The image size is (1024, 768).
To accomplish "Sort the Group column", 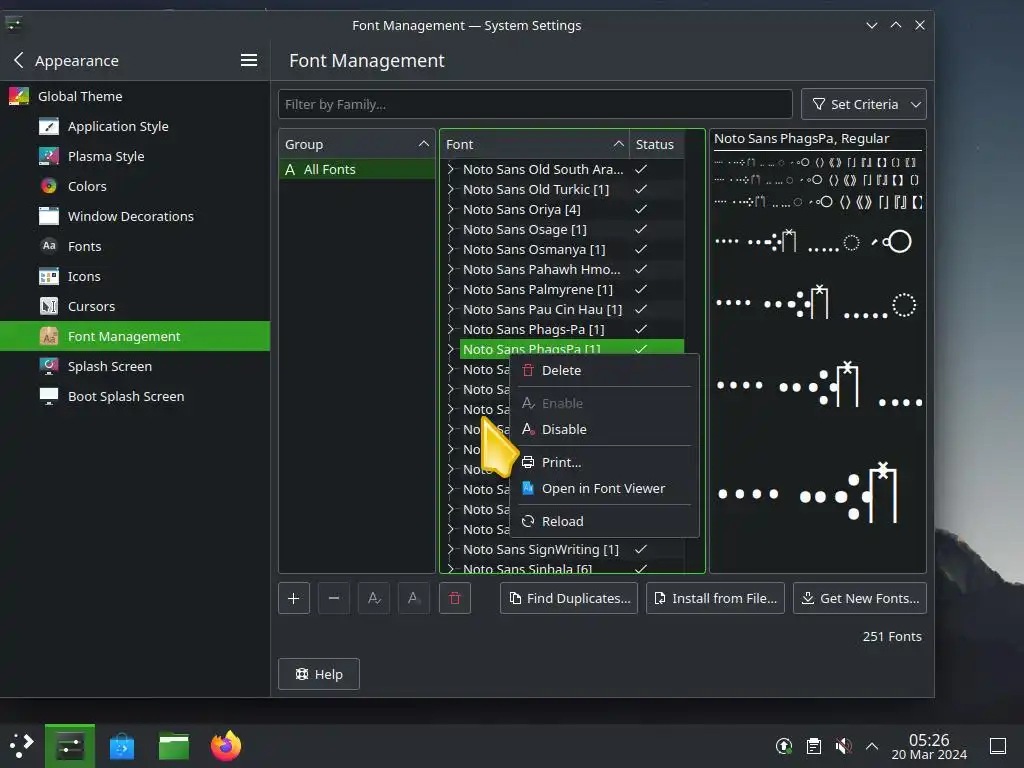I will pos(357,144).
